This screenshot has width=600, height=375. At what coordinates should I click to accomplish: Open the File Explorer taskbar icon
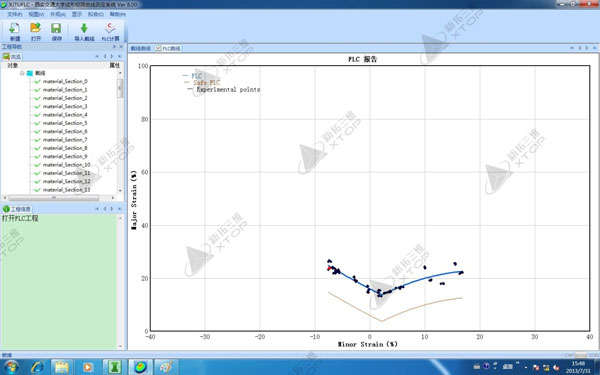click(x=62, y=367)
